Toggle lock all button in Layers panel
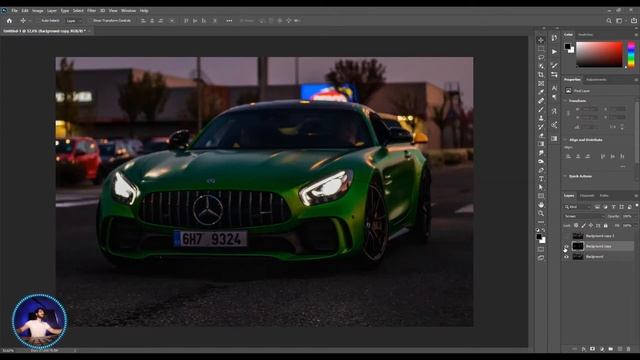 click(606, 225)
